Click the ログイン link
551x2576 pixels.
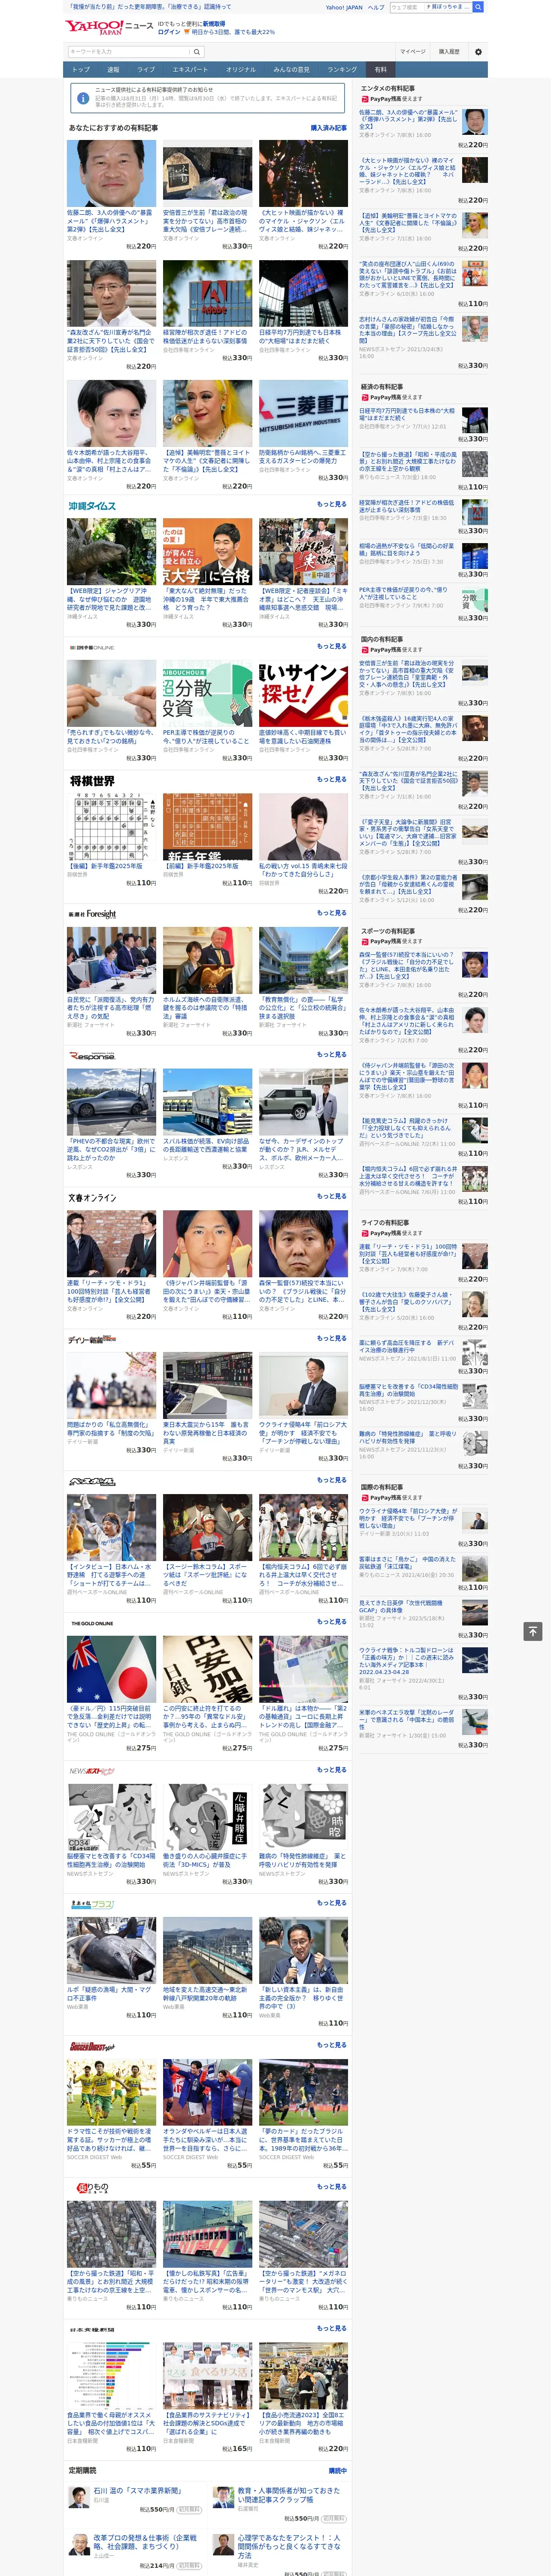coord(169,32)
